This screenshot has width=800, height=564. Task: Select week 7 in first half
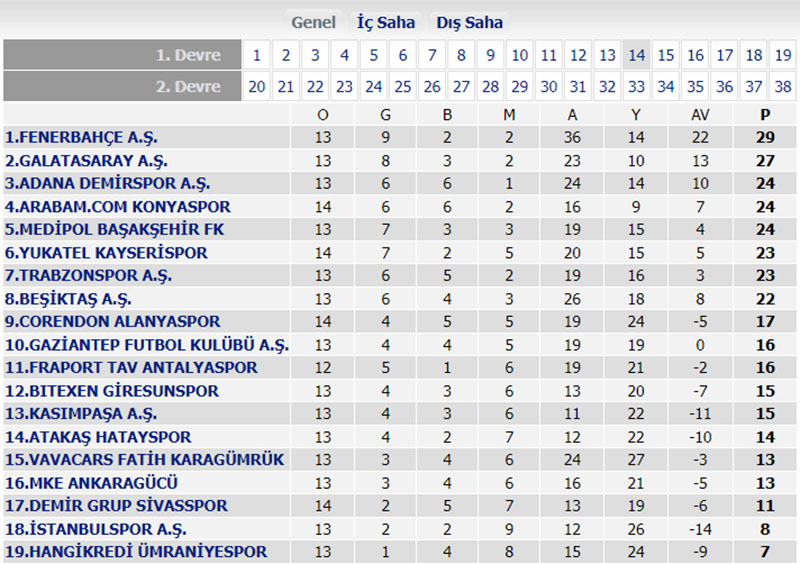coord(432,55)
